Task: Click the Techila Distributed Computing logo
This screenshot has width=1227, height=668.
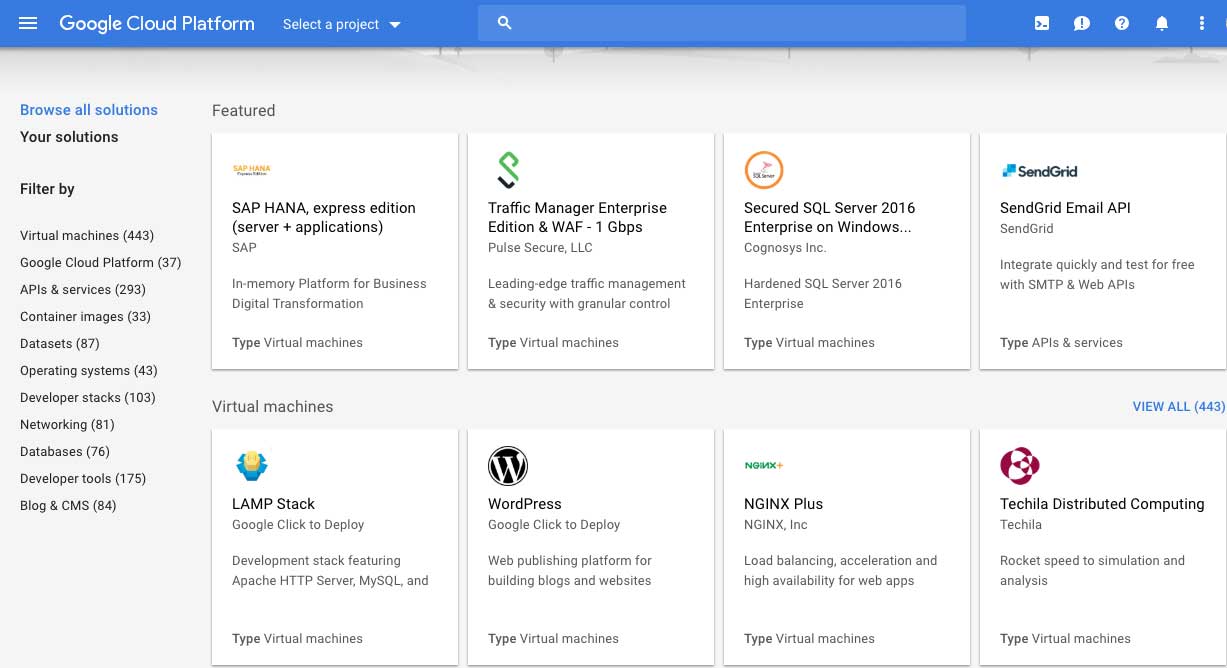Action: click(1020, 466)
